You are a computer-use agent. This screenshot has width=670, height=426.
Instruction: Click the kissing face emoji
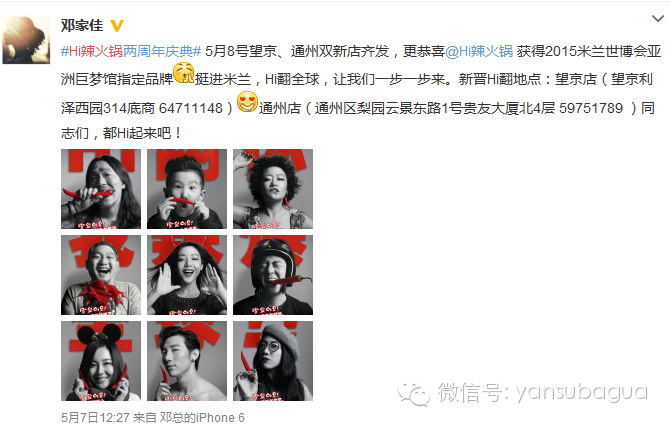point(184,73)
